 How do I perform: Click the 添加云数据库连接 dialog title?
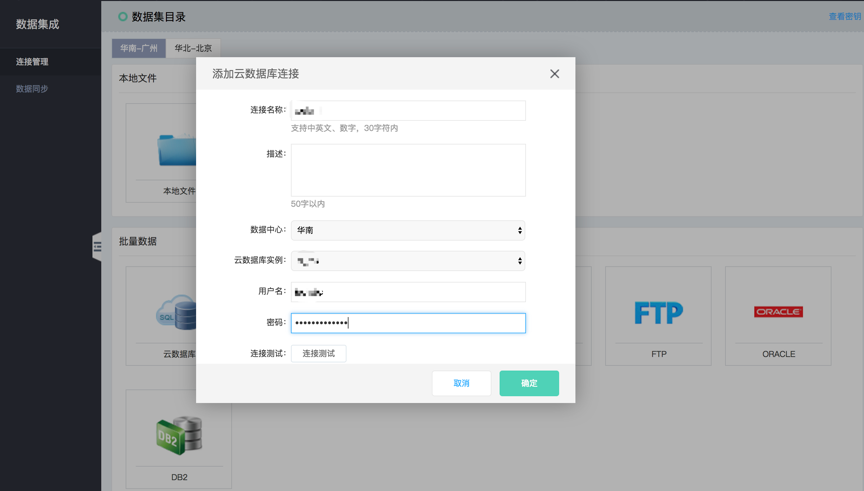point(256,74)
